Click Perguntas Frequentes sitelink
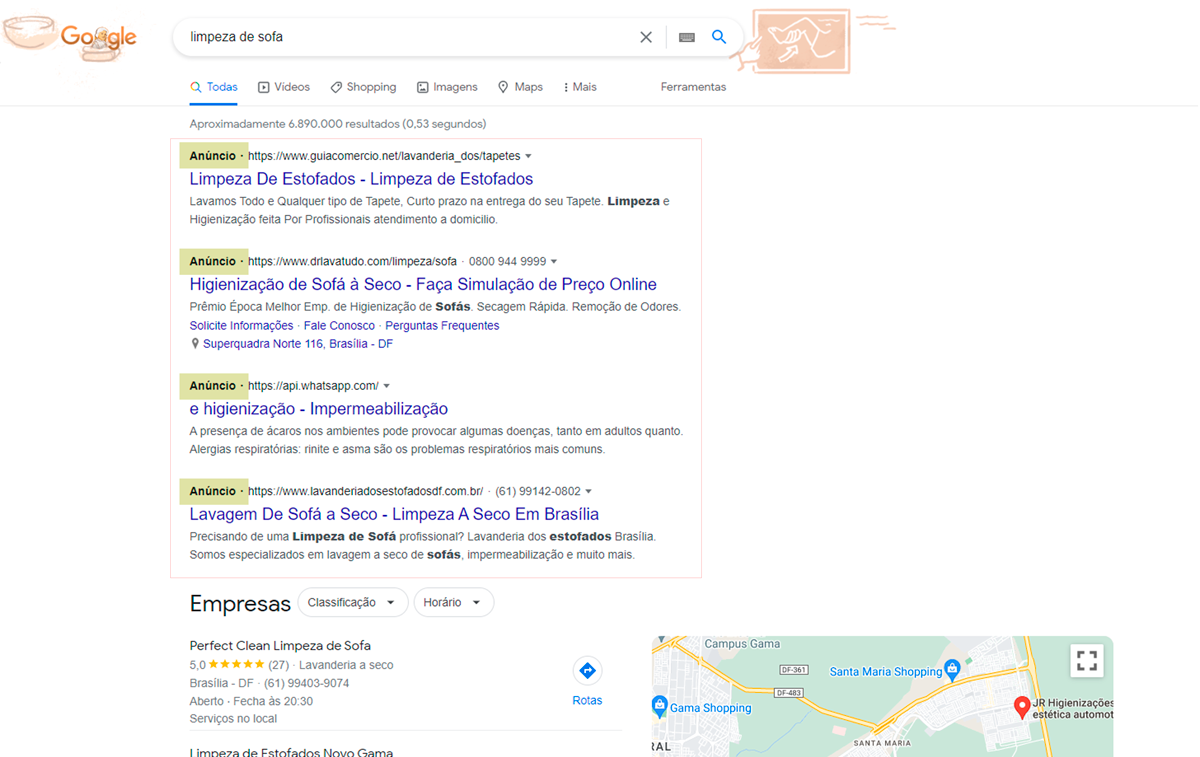The height and width of the screenshot is (757, 1200). [442, 325]
